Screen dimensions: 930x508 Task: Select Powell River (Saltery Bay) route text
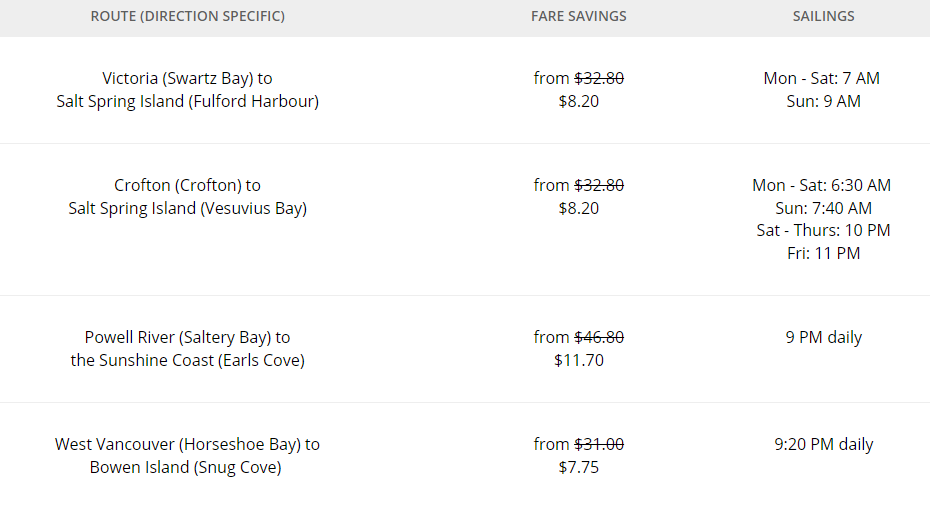pos(187,348)
